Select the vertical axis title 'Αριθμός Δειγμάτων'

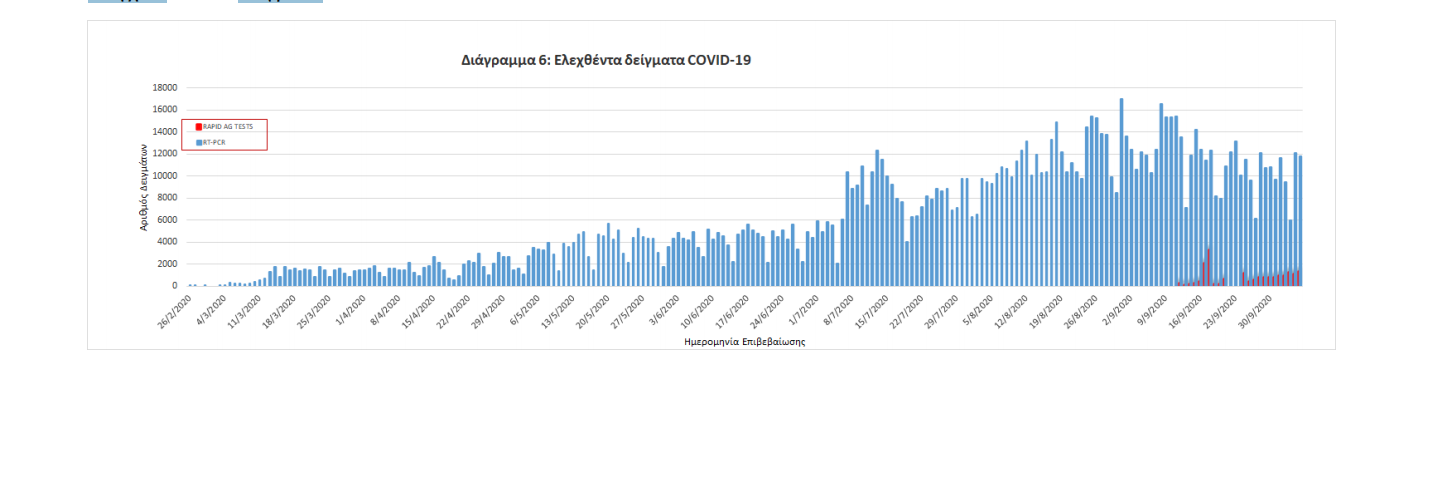(x=144, y=187)
